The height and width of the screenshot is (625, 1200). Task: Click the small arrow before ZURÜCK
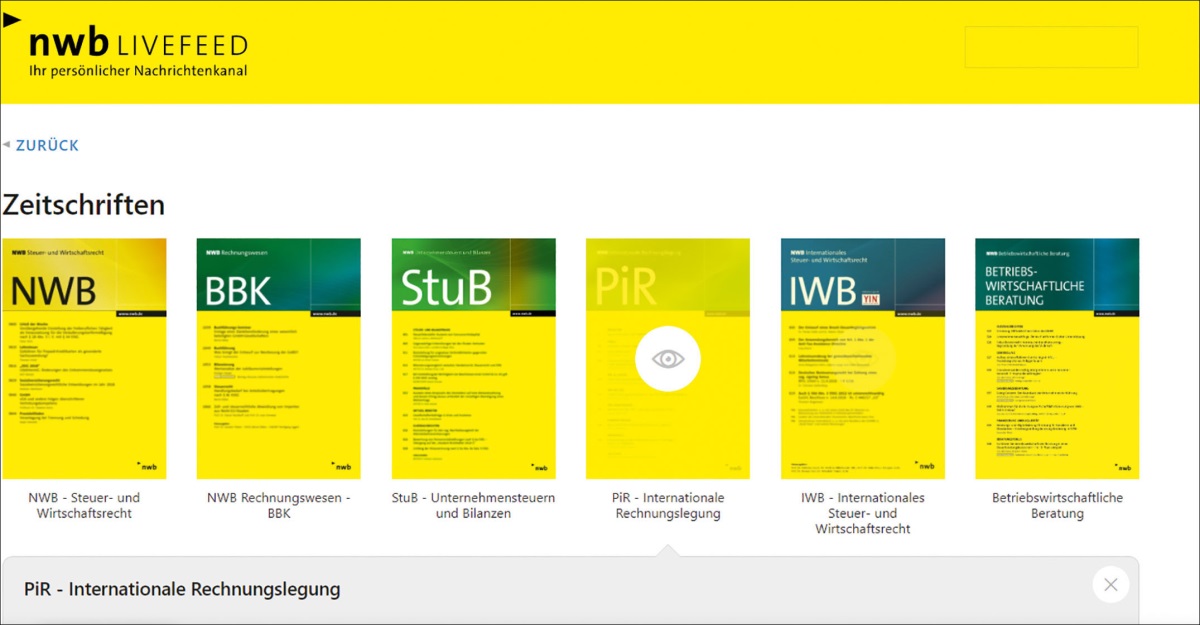pyautogui.click(x=7, y=144)
